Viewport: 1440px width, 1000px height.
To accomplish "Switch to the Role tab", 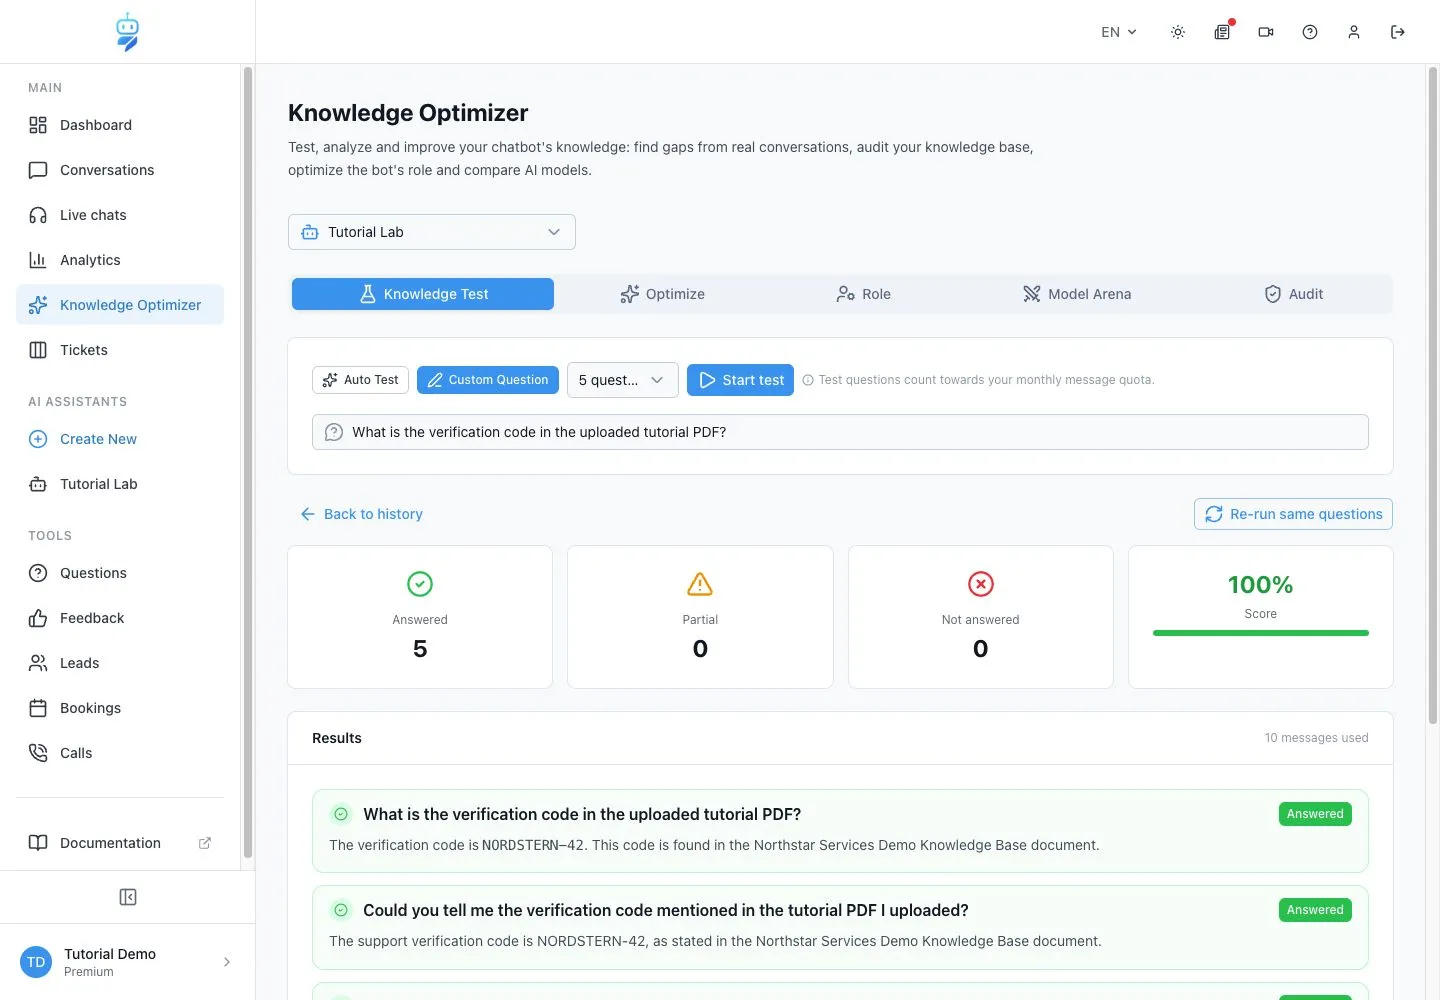I will point(863,294).
